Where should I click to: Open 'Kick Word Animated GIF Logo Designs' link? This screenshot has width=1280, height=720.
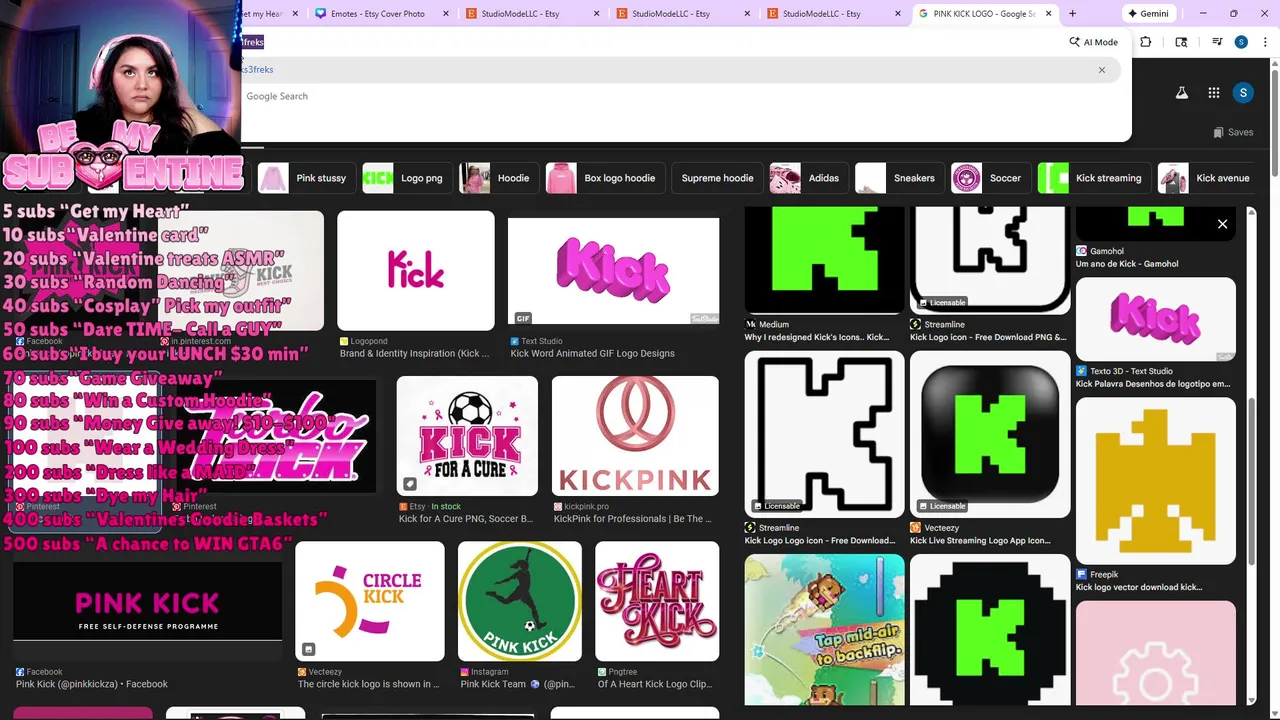pos(592,353)
